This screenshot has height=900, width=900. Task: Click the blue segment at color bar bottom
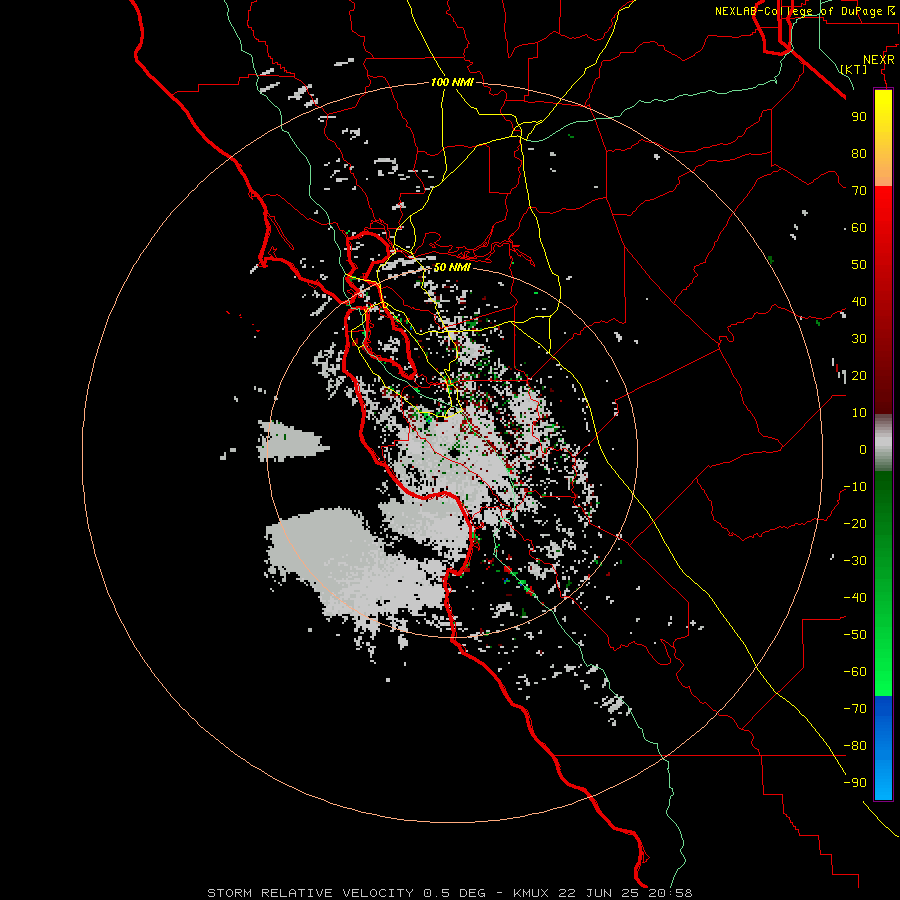[x=883, y=748]
